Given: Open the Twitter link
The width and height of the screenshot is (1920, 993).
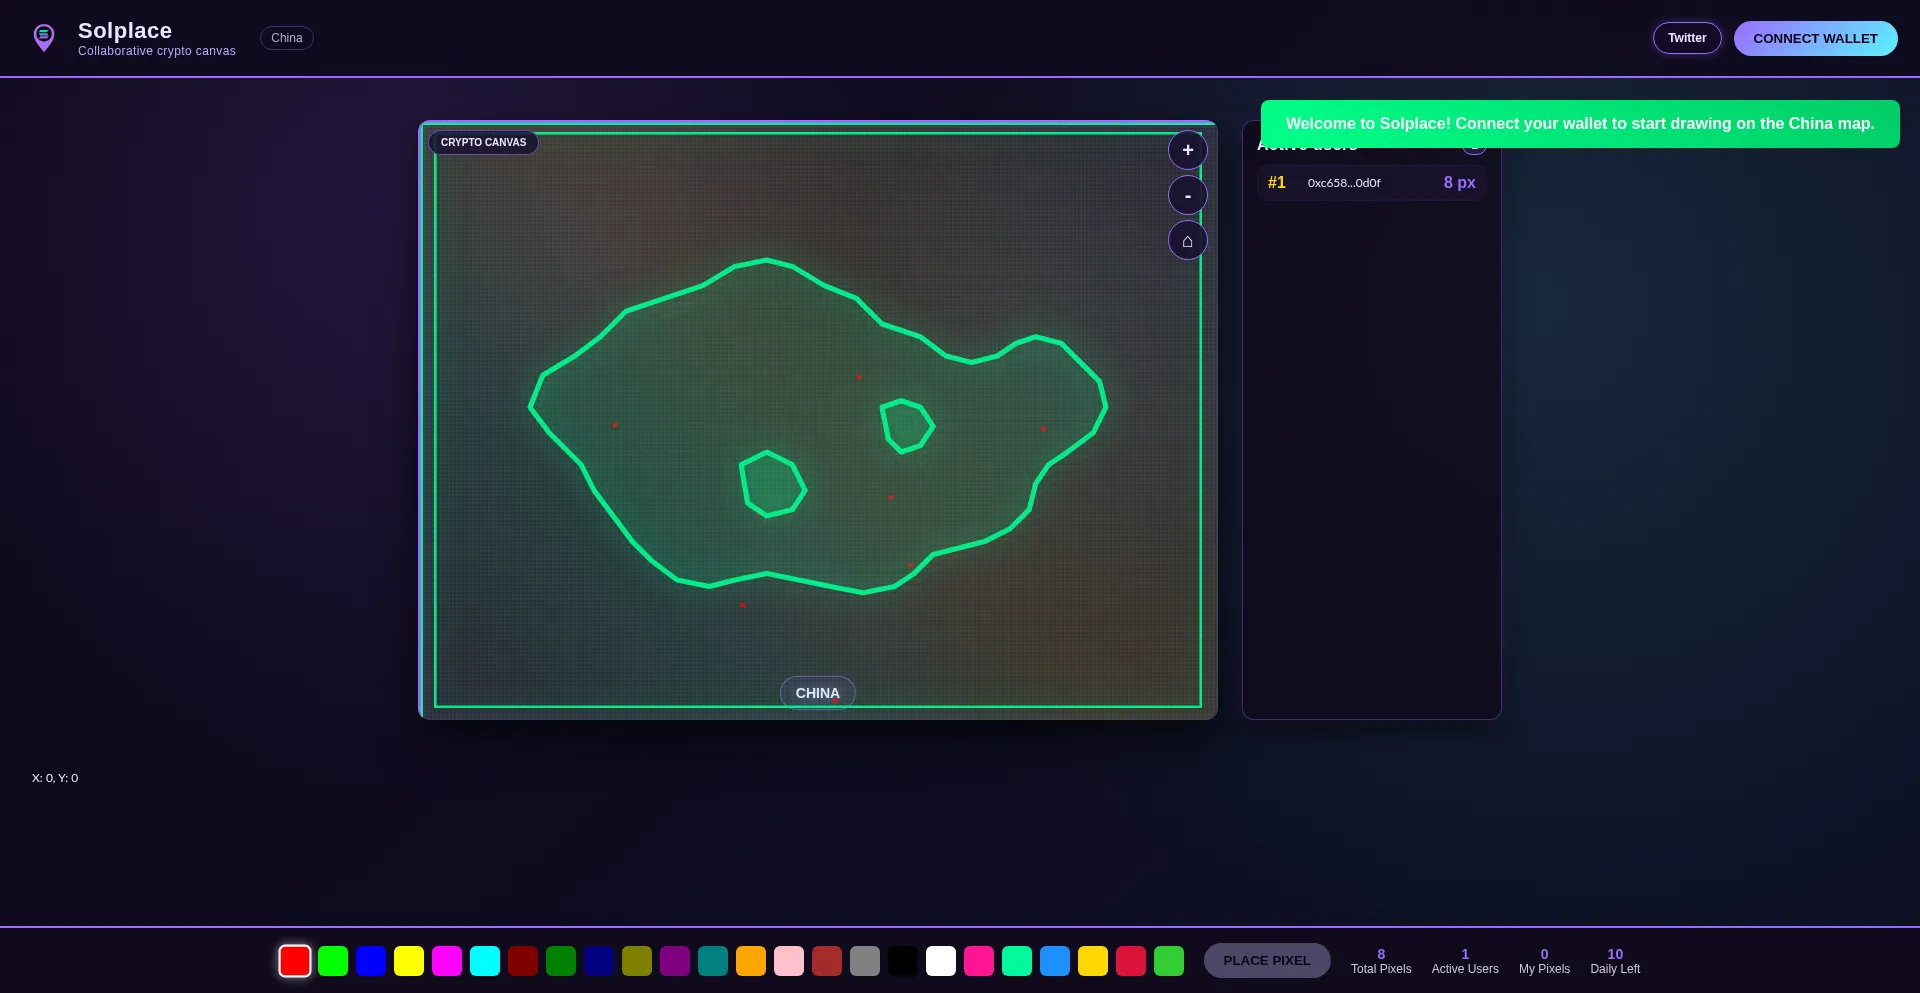Looking at the screenshot, I should 1686,38.
